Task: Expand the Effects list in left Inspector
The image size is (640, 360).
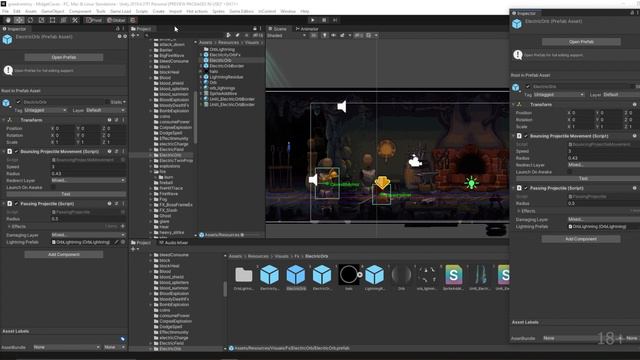Action: tap(9, 226)
